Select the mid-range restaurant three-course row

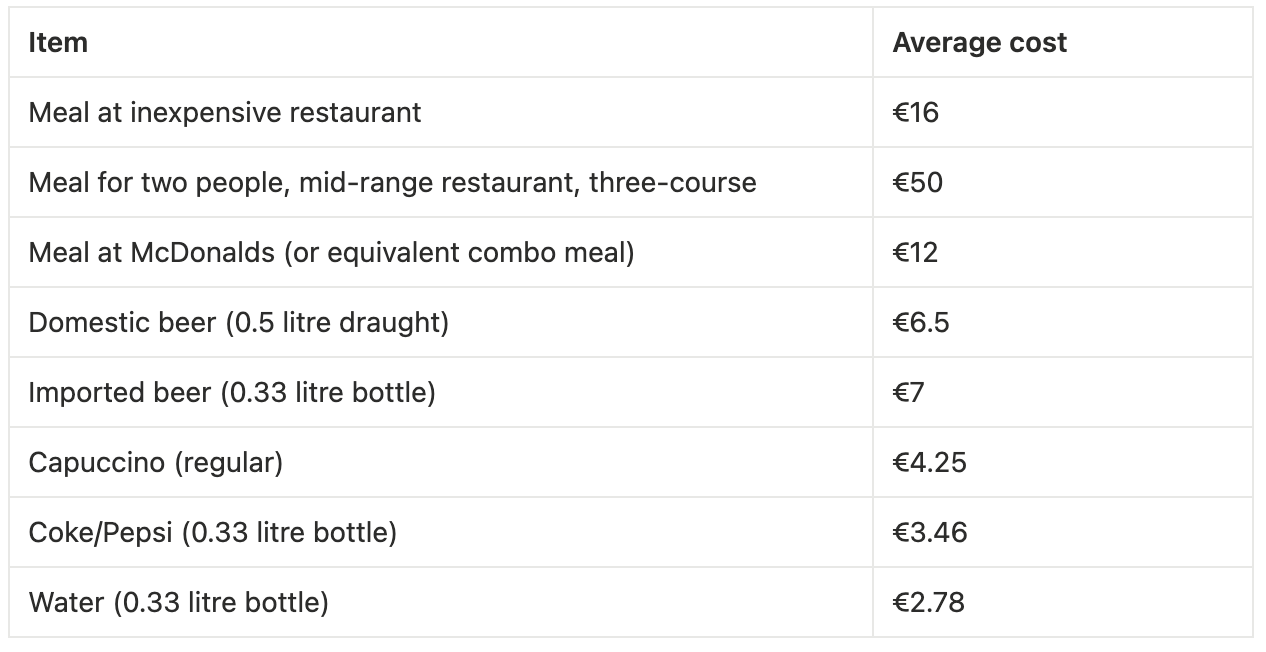[x=631, y=182]
